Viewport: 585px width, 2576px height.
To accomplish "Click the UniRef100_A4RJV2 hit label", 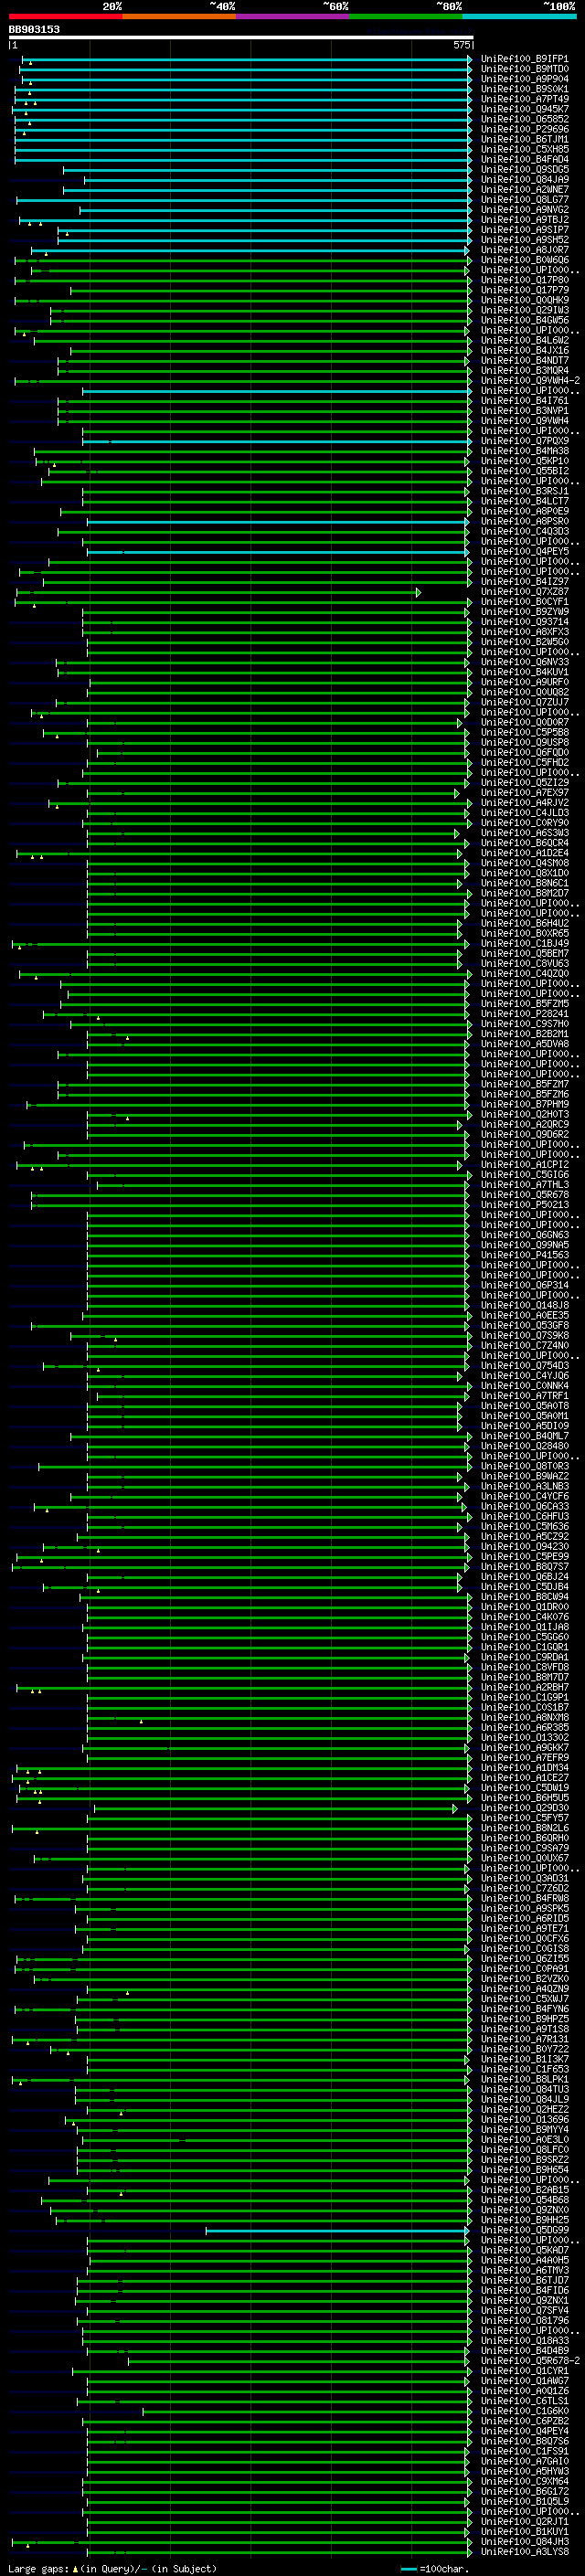I will click(x=524, y=803).
